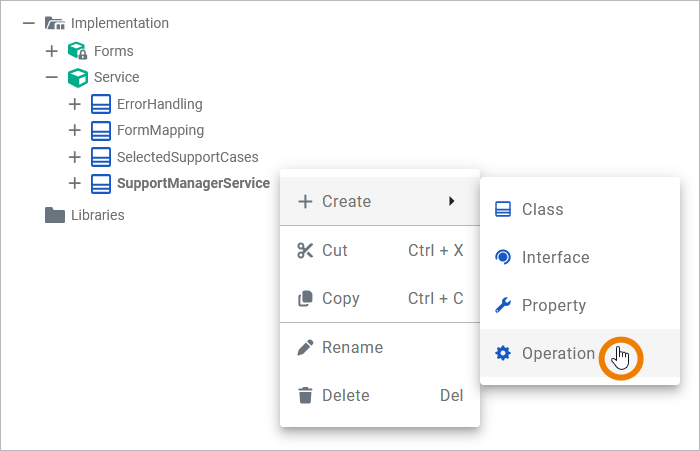Collapse the Implementation tree node
This screenshot has width=700, height=451.
pyautogui.click(x=29, y=23)
